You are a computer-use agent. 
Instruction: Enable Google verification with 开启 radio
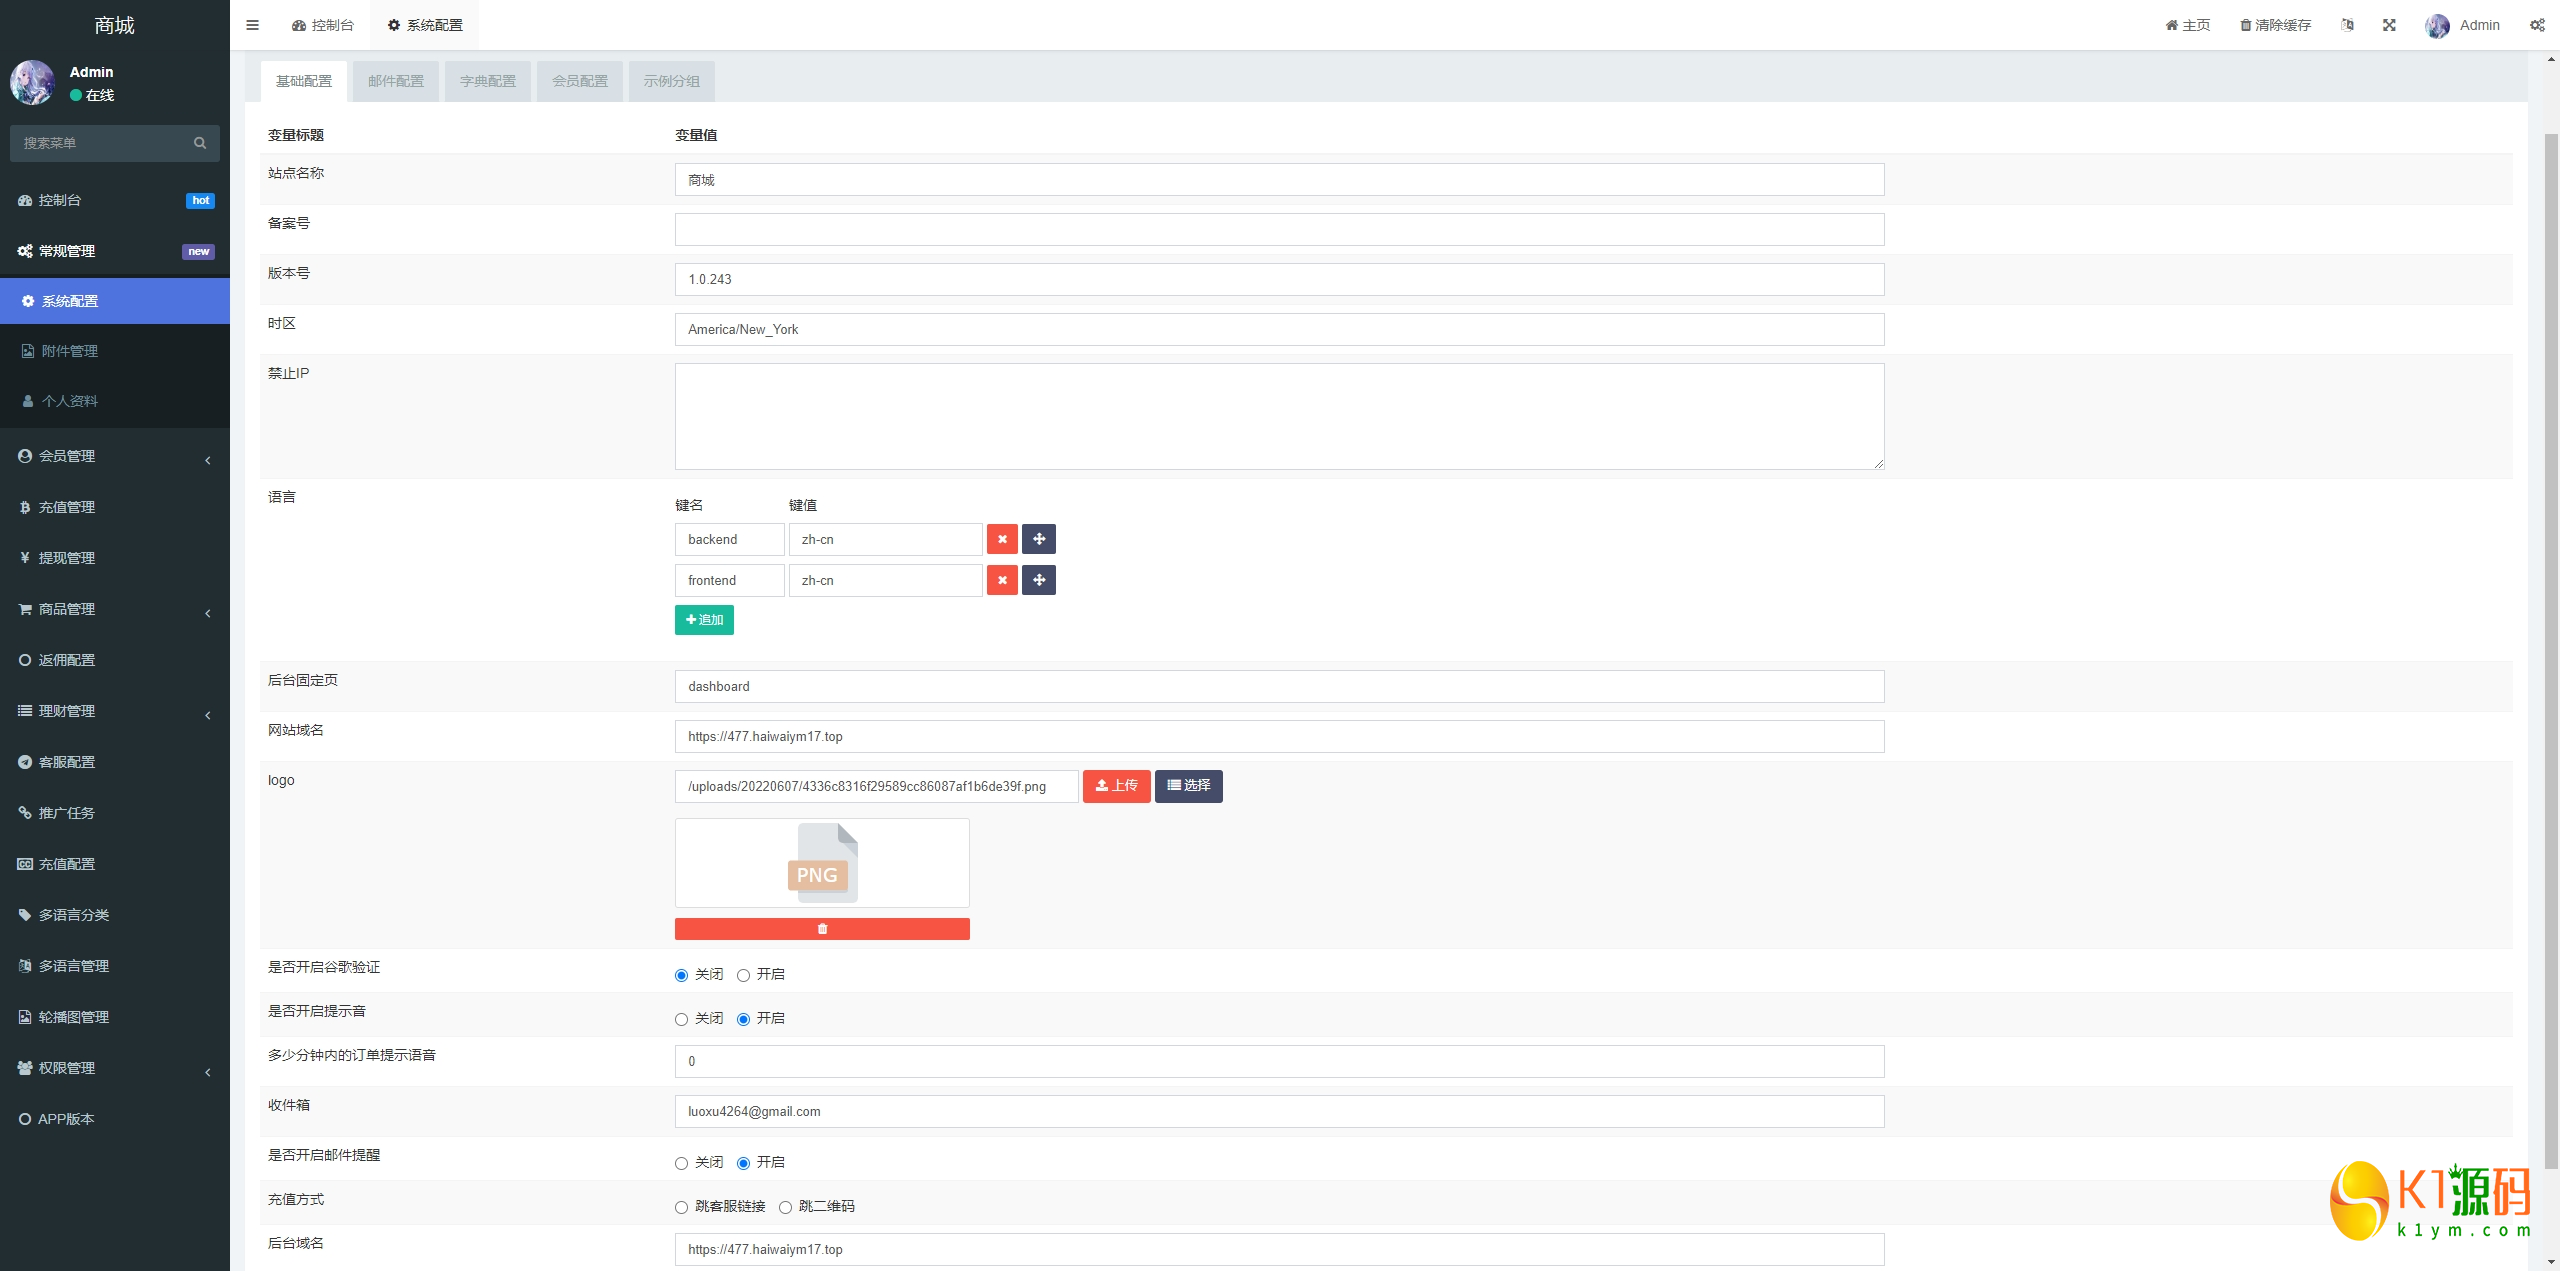(743, 975)
